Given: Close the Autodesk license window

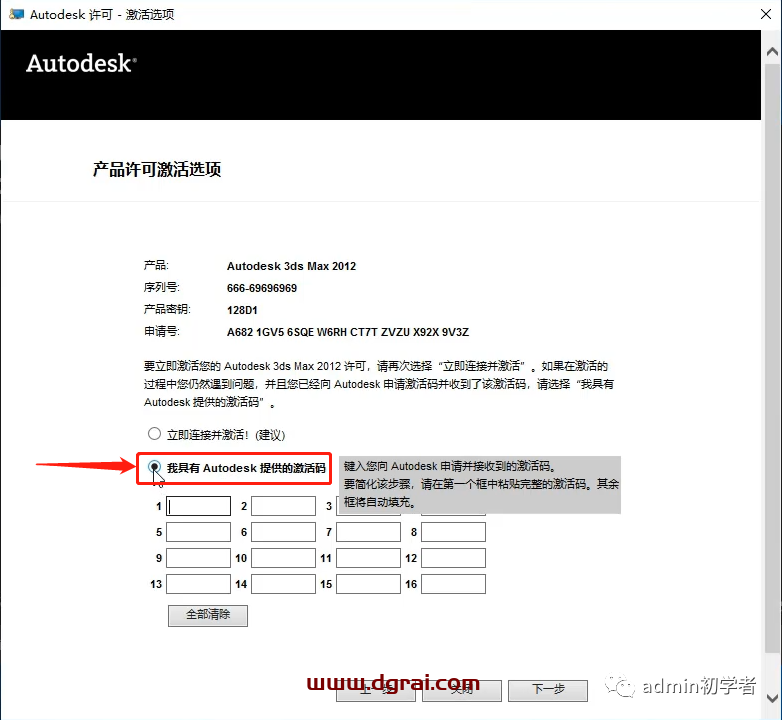Looking at the screenshot, I should [766, 14].
